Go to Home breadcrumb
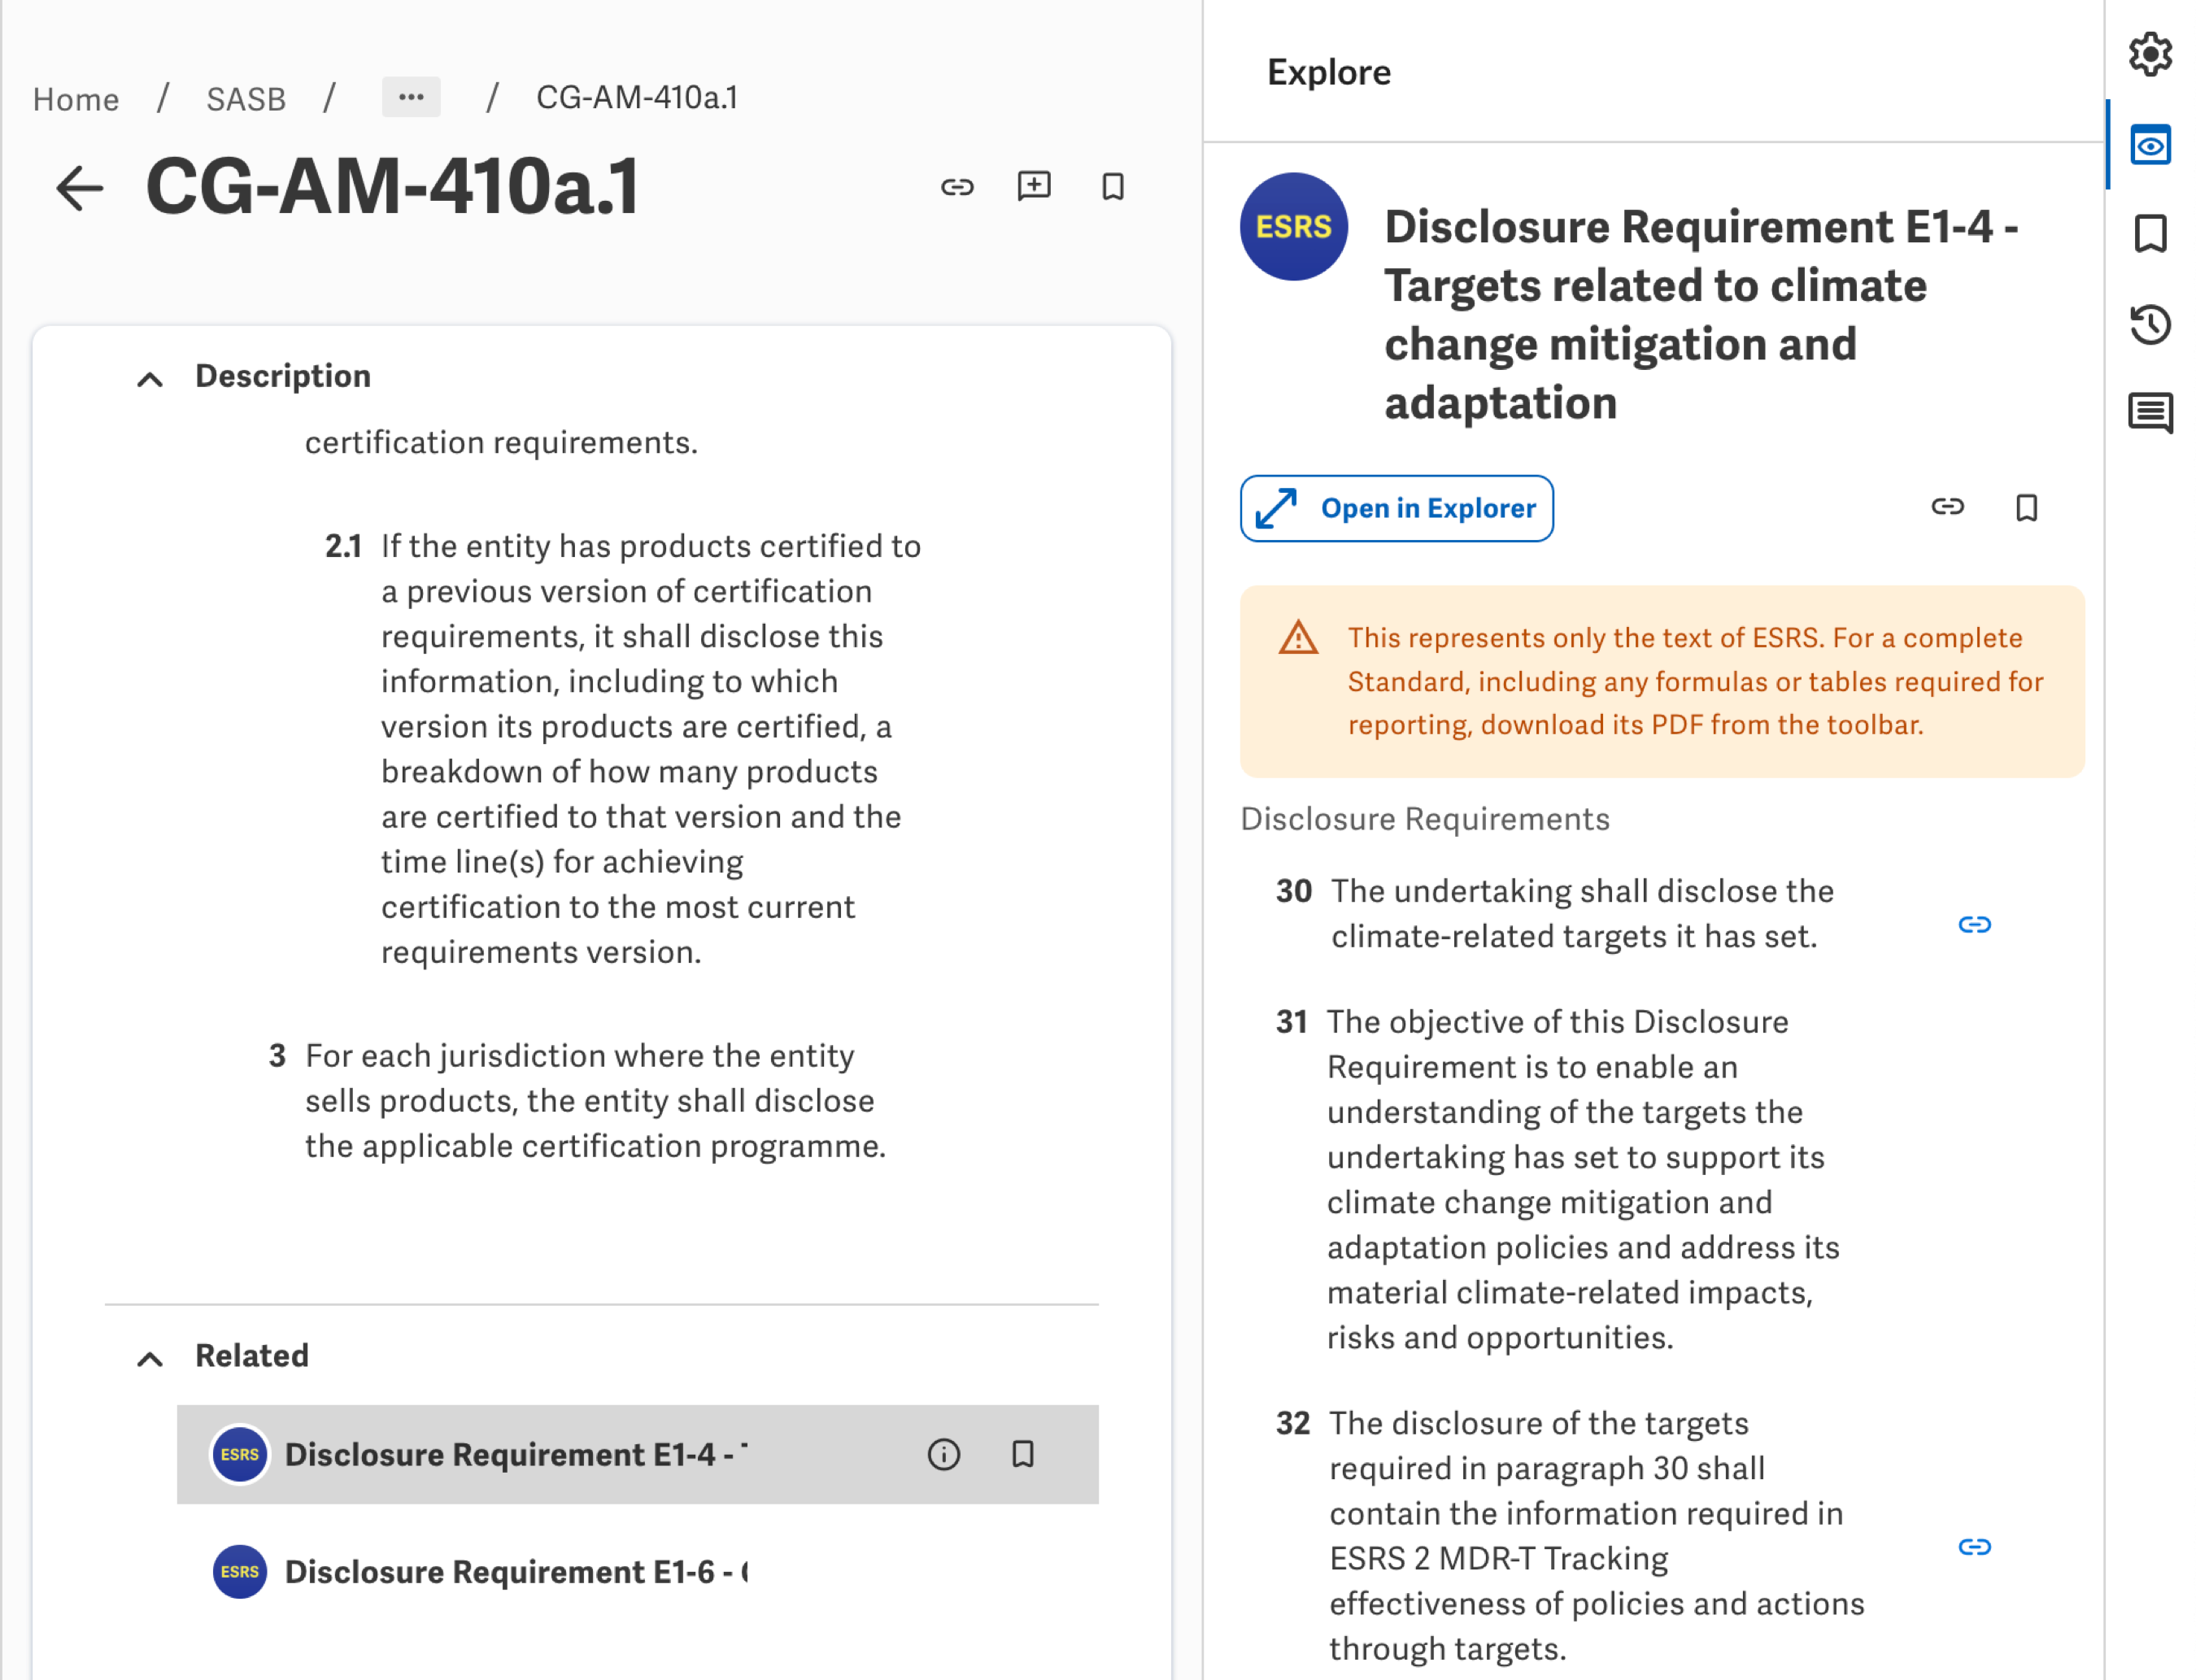Screen dimensions: 2196x1680 (x=76, y=99)
